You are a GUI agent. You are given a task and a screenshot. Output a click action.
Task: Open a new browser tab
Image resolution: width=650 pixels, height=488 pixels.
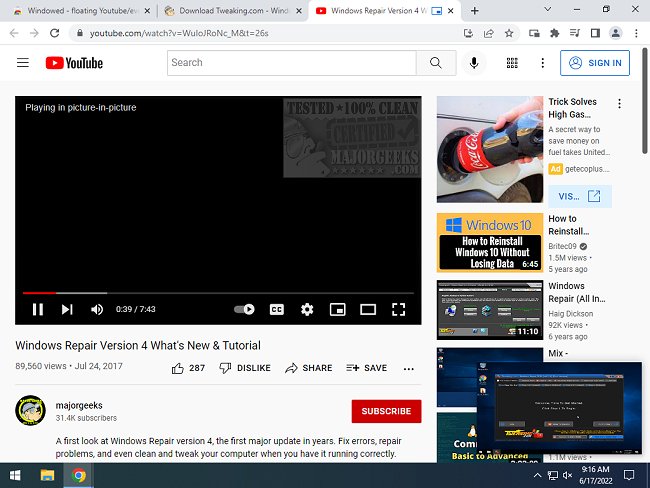click(x=475, y=11)
